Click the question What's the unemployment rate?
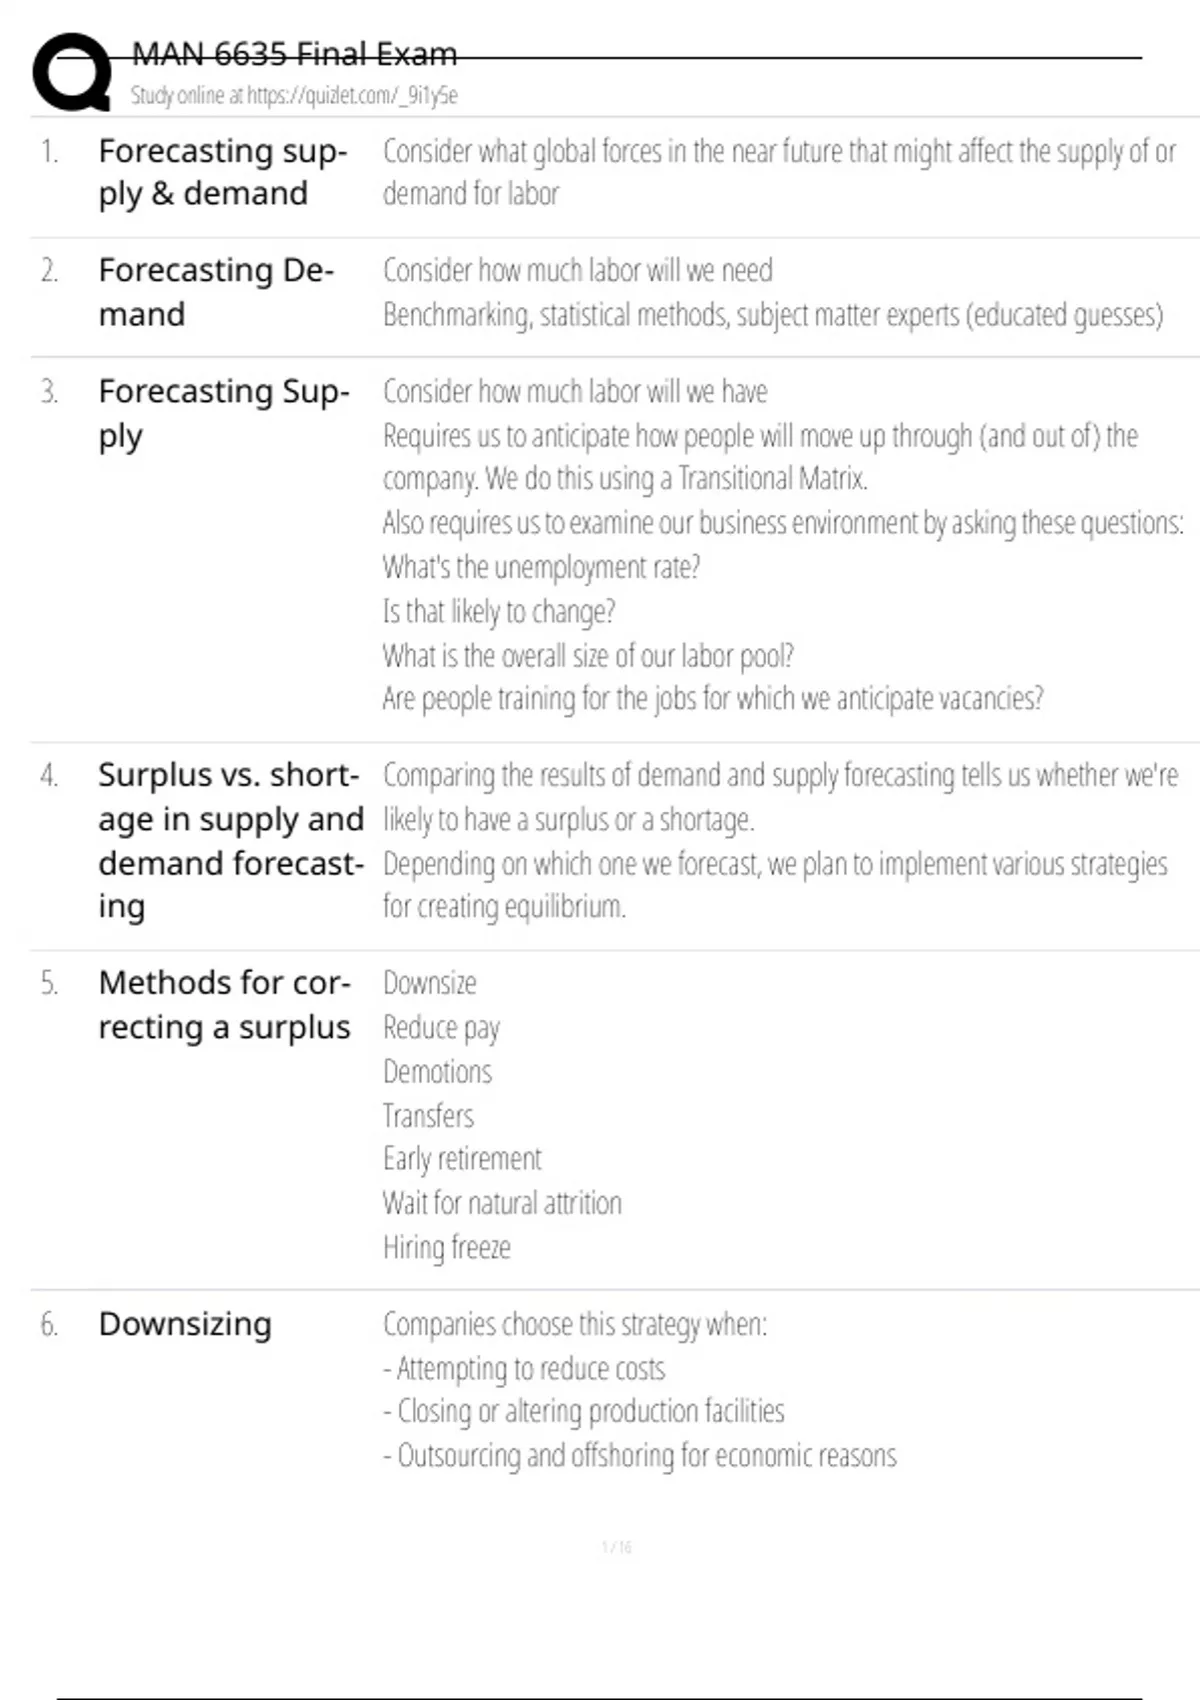 click(541, 567)
